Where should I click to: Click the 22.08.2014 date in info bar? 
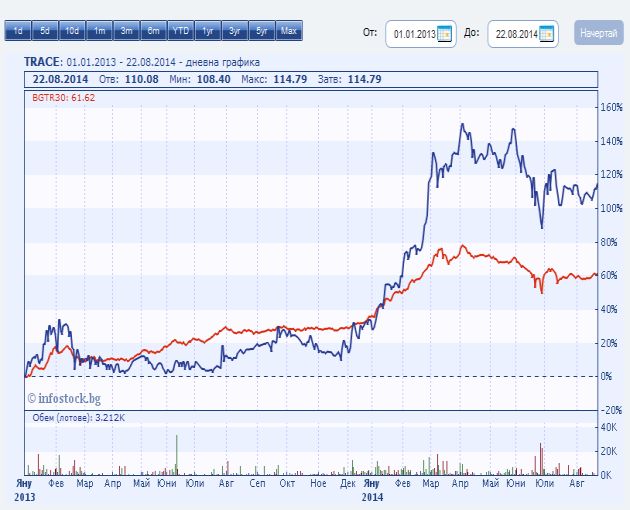60,79
